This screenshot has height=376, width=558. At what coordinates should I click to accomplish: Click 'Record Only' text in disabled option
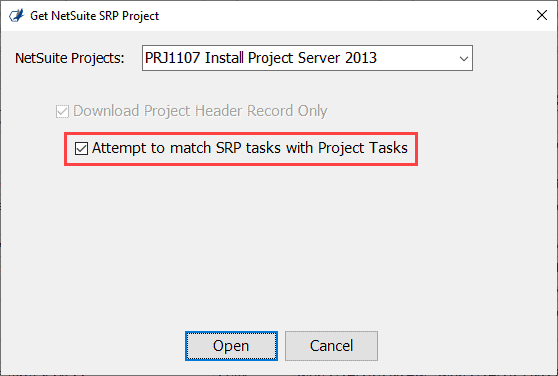tap(287, 111)
